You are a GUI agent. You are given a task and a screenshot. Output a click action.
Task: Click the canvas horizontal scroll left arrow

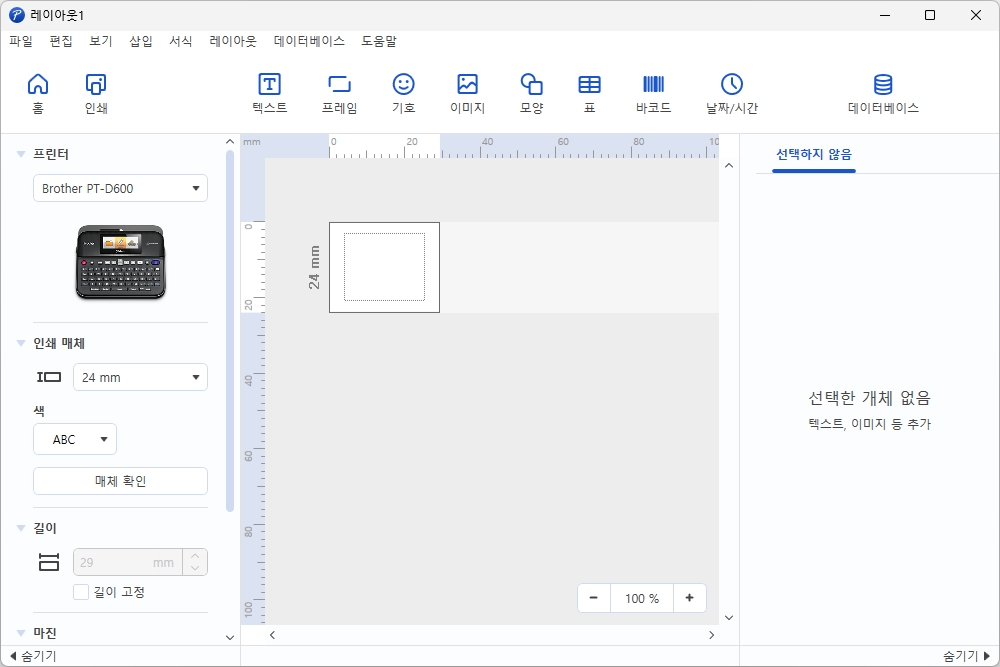272,635
